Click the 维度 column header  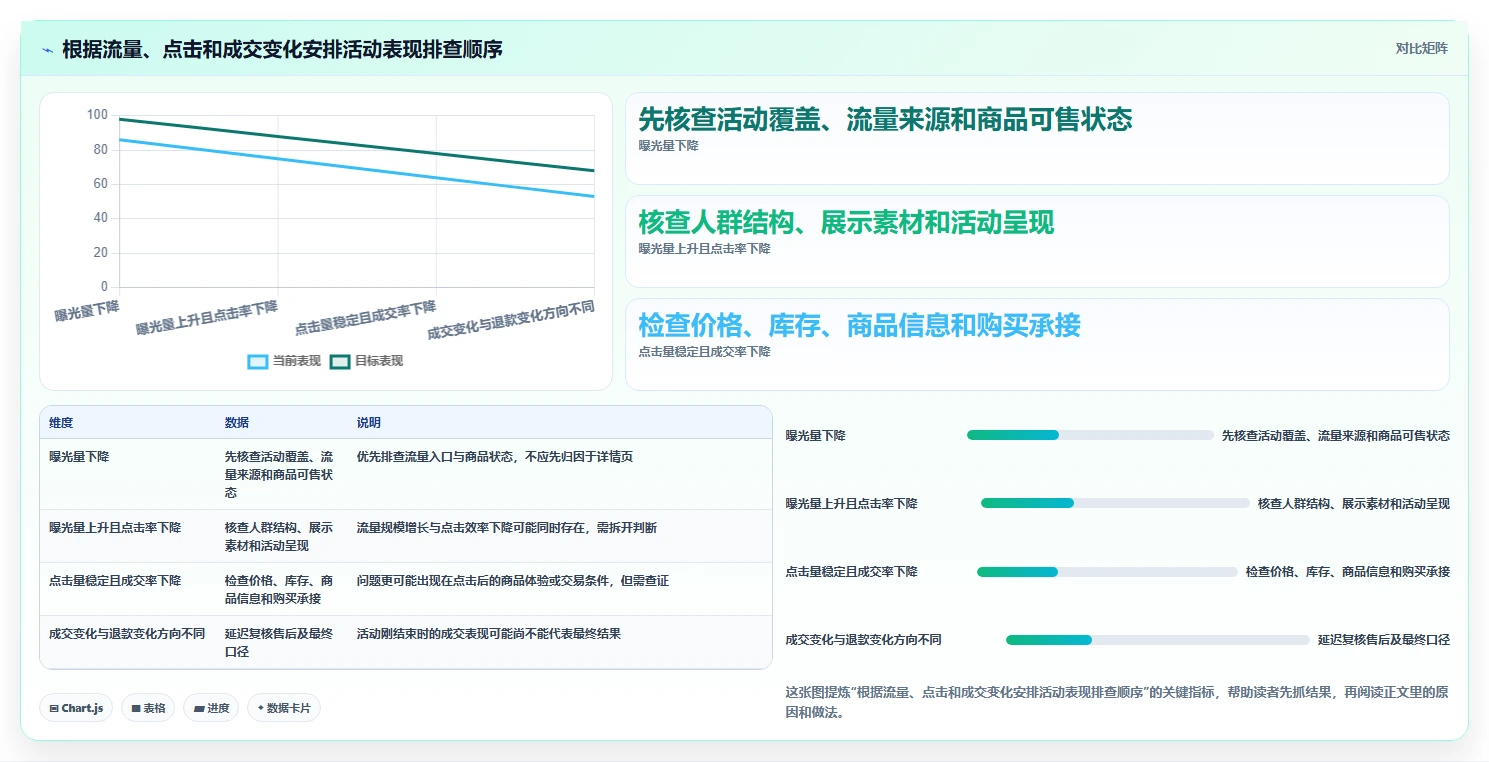click(x=61, y=423)
